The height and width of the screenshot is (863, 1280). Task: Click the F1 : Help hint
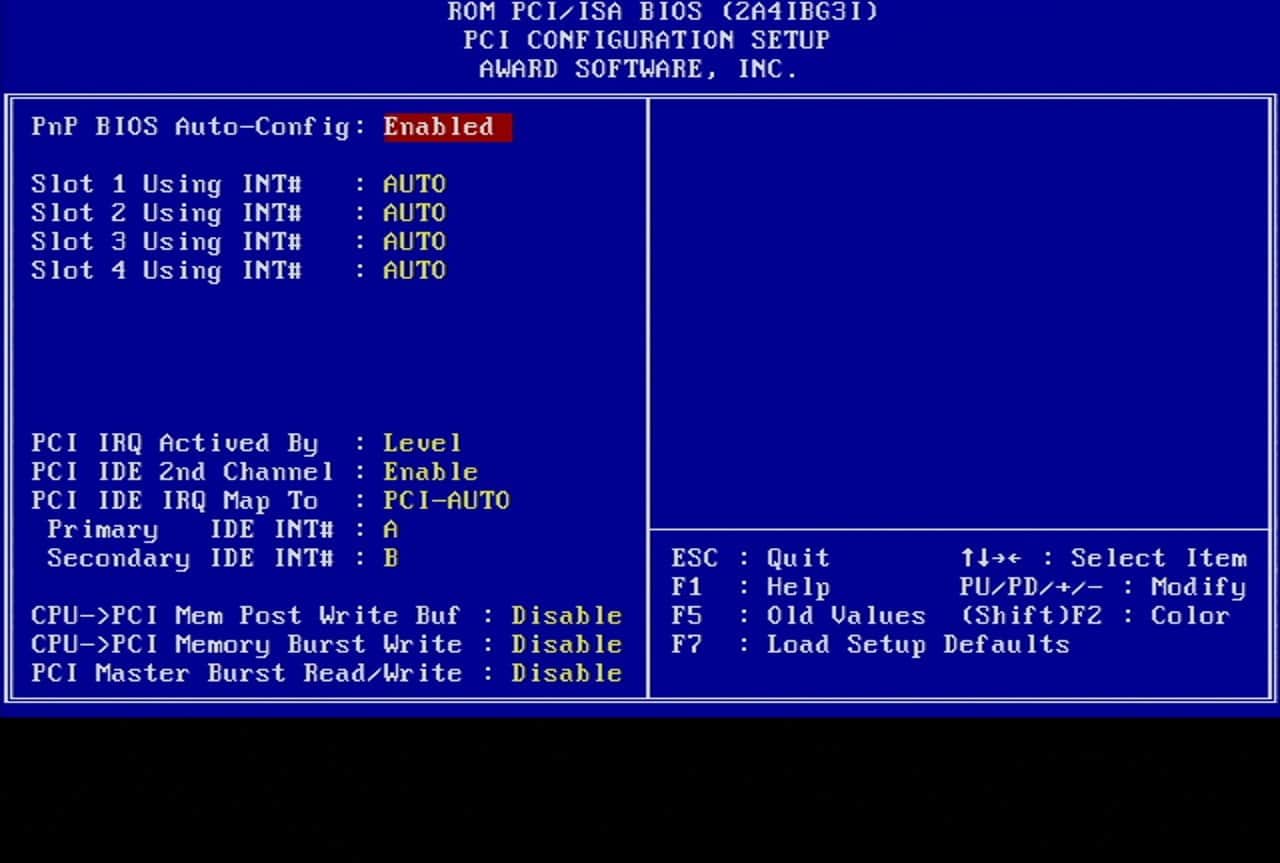coord(751,588)
